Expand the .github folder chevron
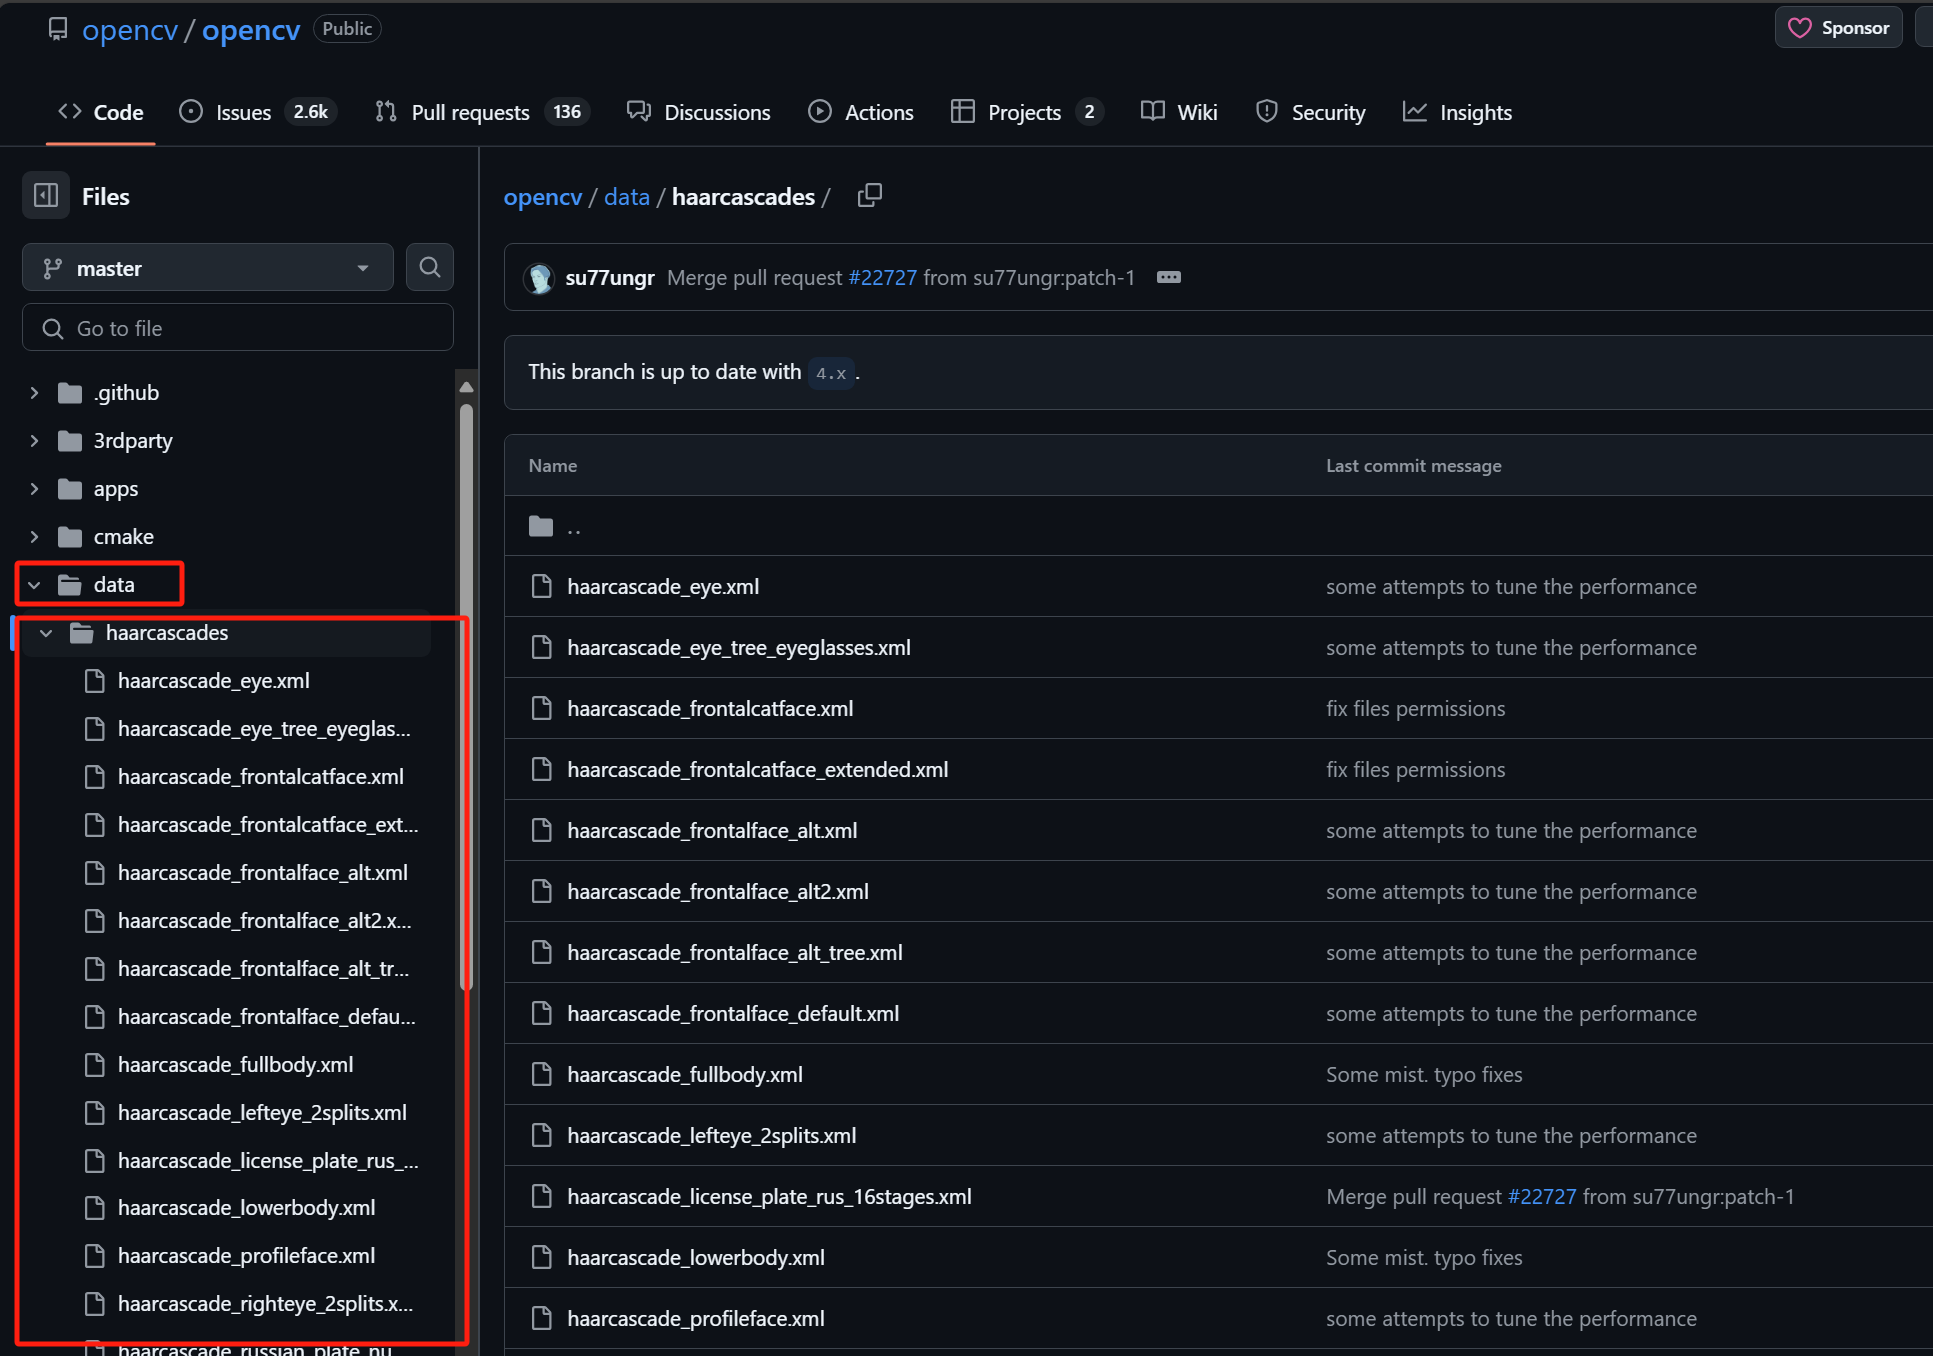Screen dimensions: 1933x1356 [34, 393]
